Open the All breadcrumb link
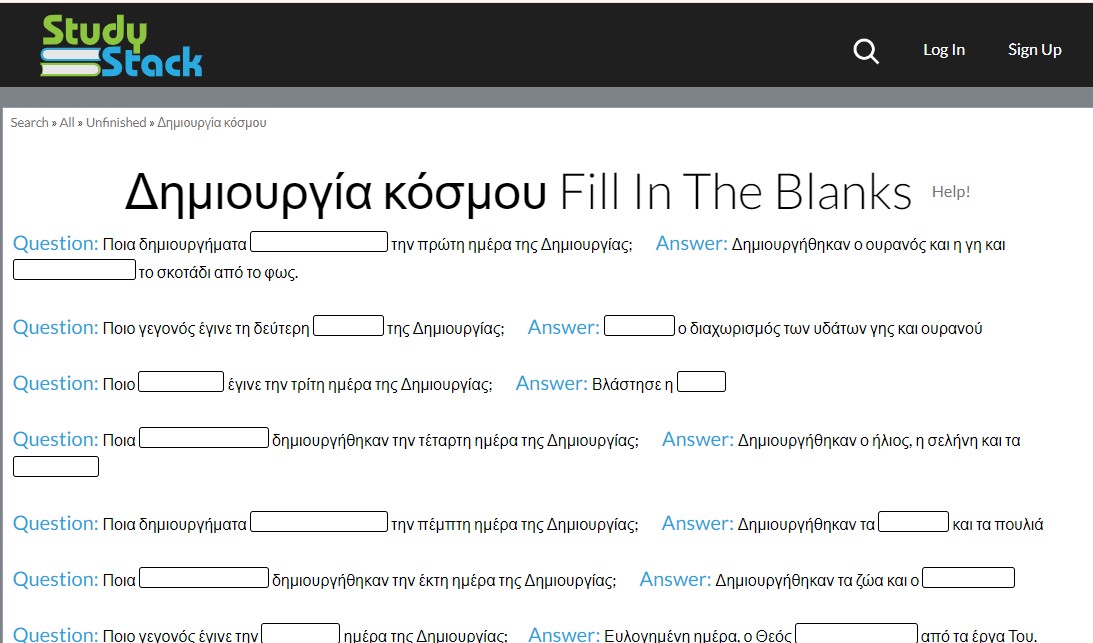This screenshot has height=643, width=1093. coord(67,123)
